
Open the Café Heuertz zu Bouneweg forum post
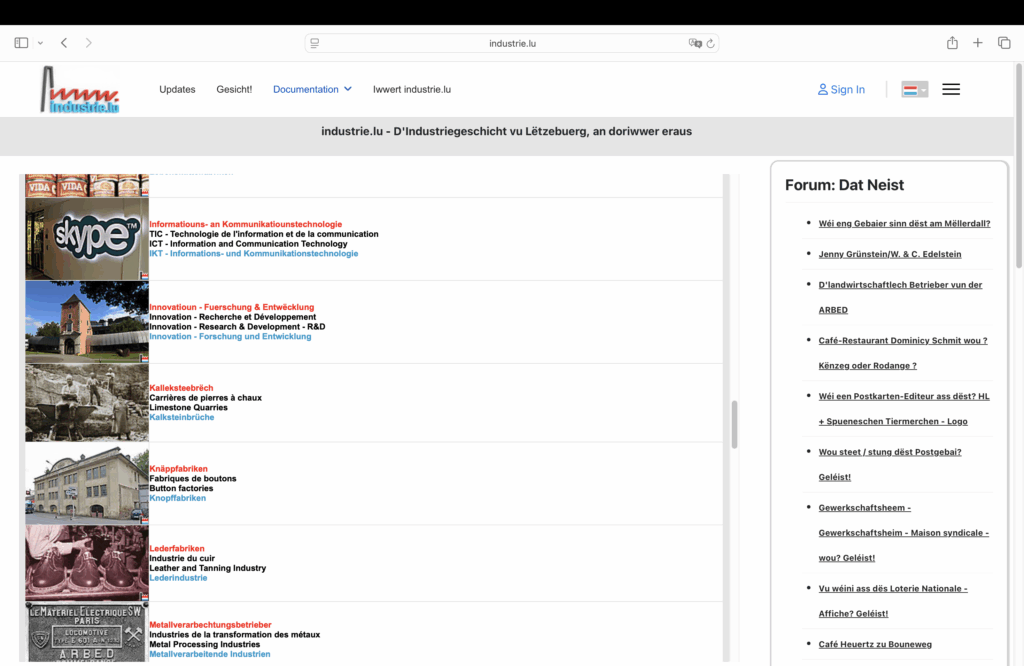(875, 644)
